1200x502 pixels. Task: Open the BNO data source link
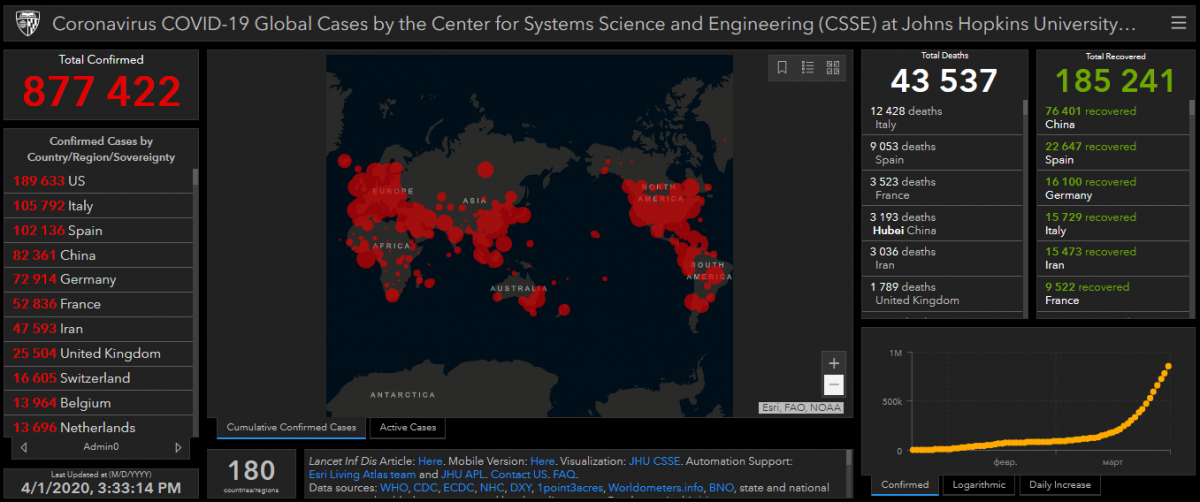pos(721,487)
